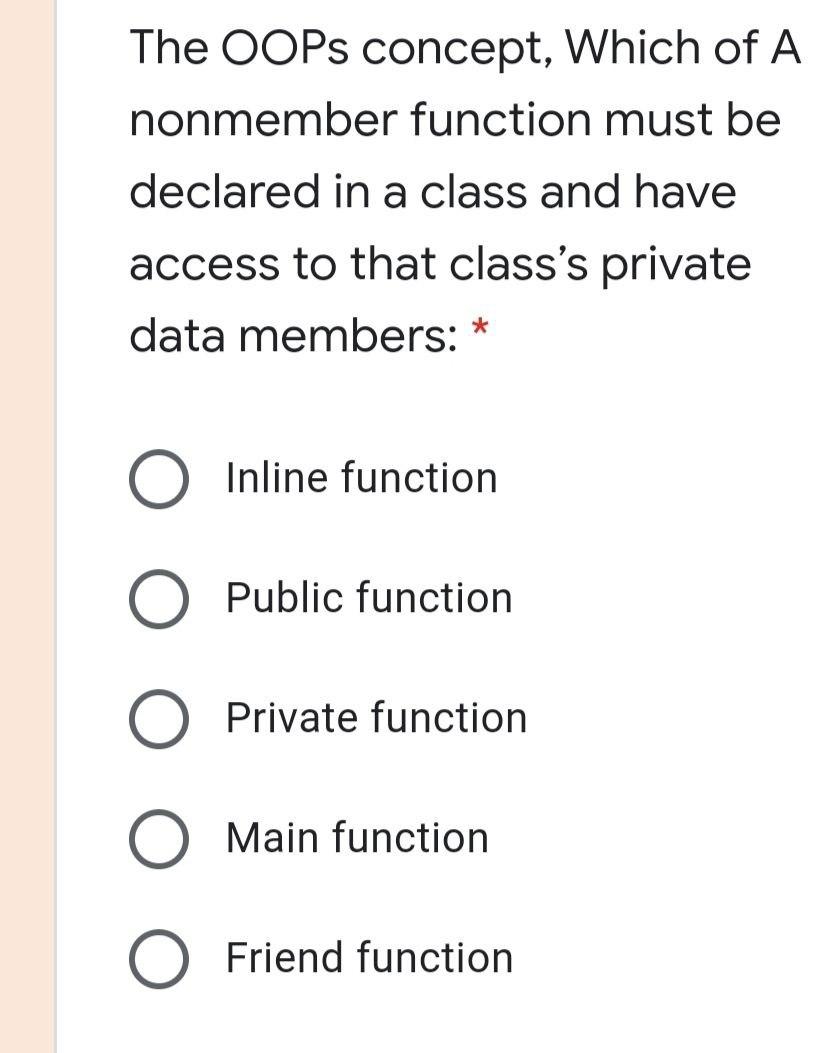Click the 'Inline function' label text
This screenshot has width=829, height=1053.
click(x=361, y=477)
